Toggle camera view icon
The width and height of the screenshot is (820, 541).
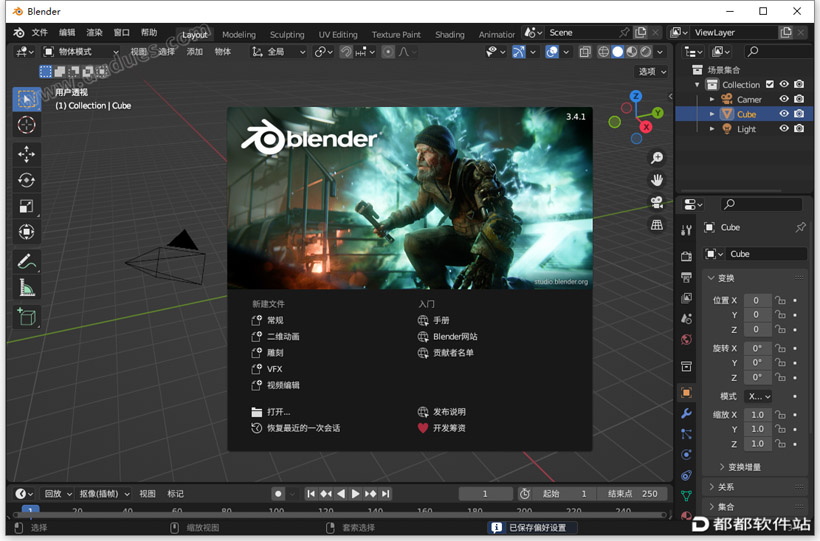coord(656,202)
